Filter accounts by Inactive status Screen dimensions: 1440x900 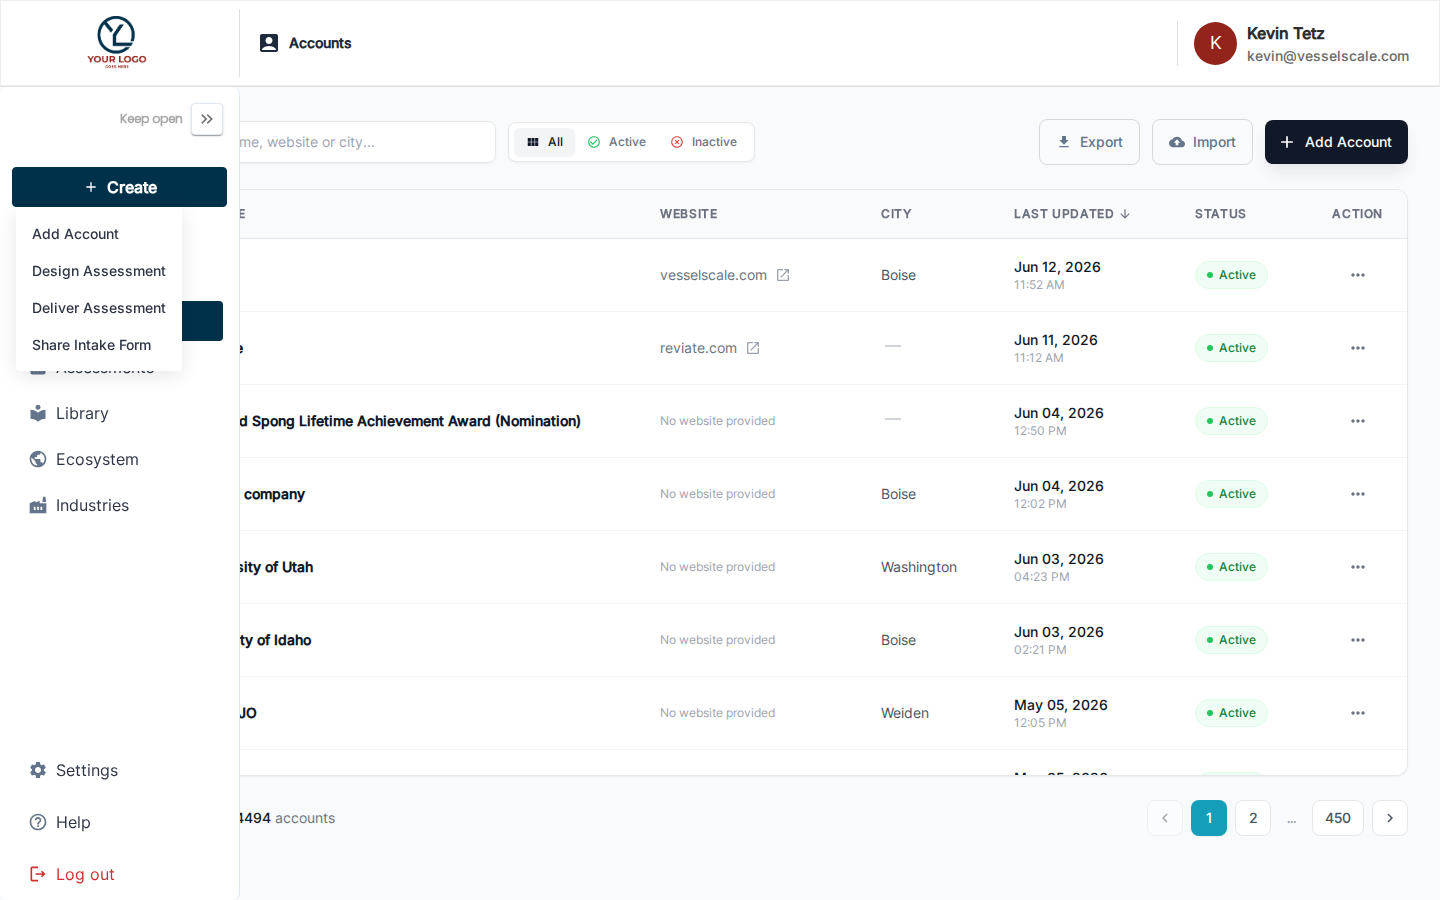point(704,142)
